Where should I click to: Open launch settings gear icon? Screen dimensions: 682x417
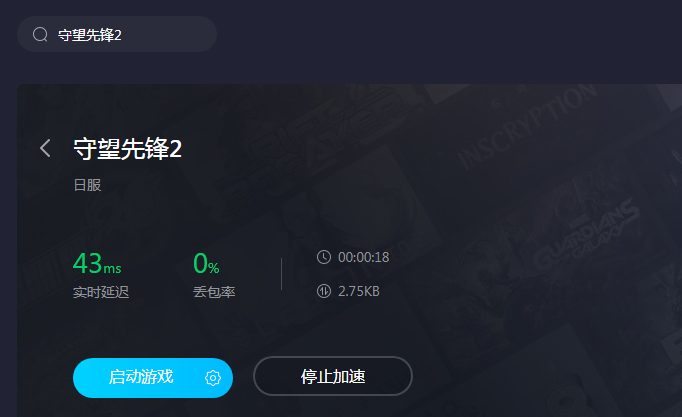(213, 378)
